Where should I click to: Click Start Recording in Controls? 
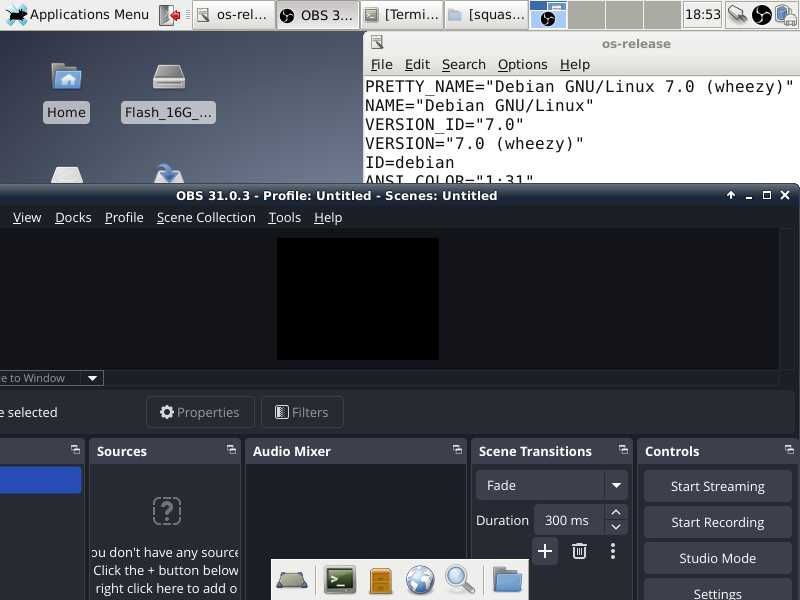point(717,522)
